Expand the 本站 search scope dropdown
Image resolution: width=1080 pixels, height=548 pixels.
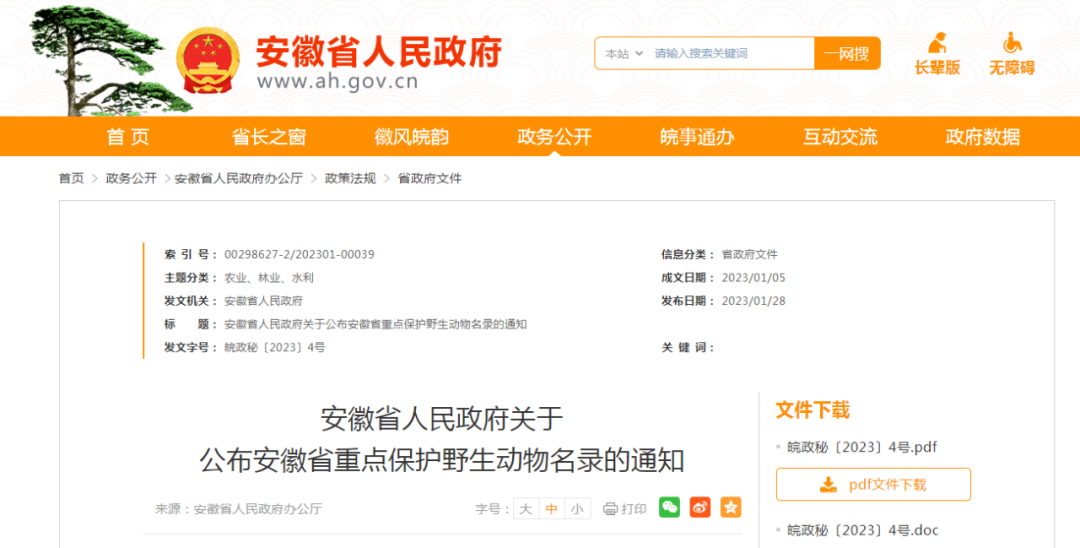pos(623,54)
